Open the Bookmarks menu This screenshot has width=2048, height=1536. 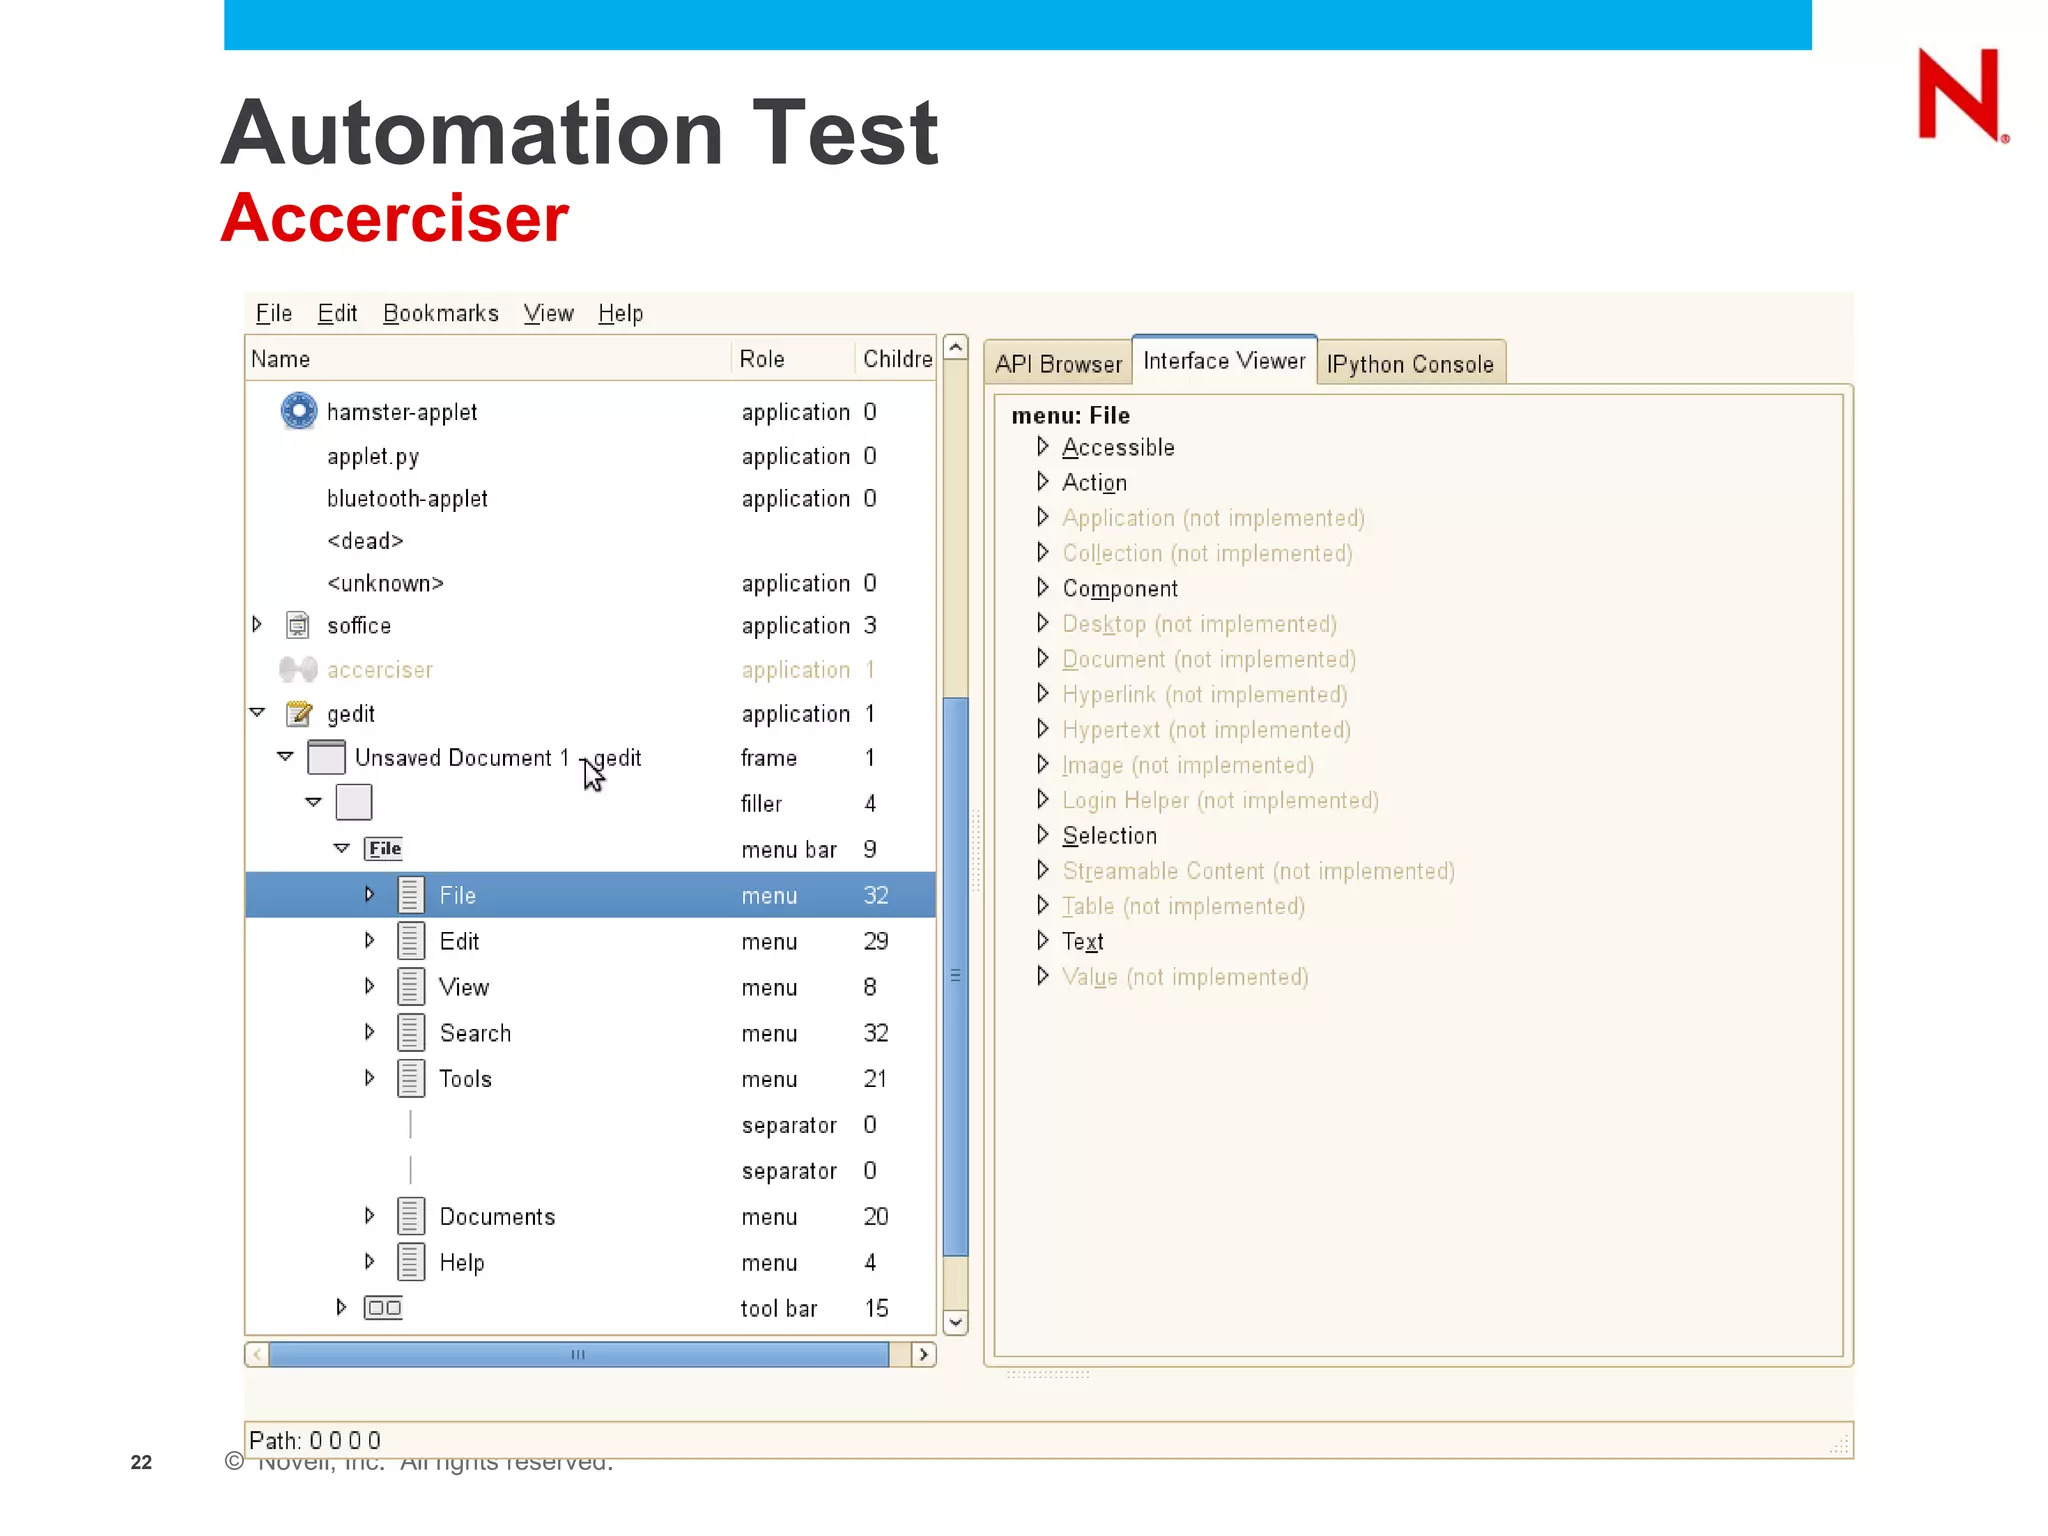[440, 313]
